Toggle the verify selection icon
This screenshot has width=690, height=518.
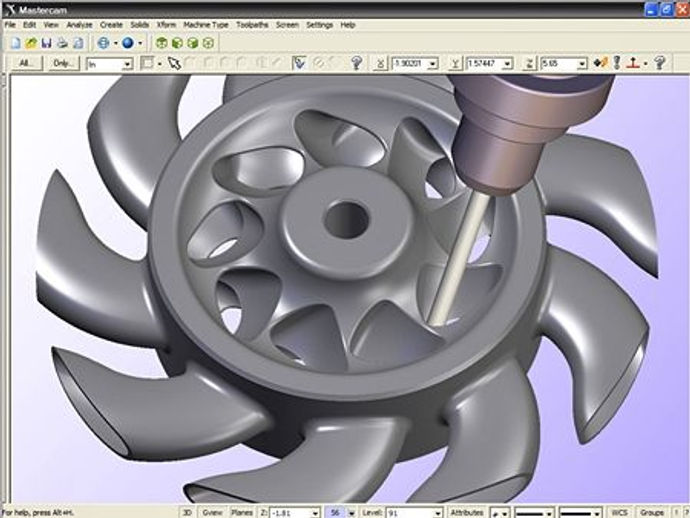coord(299,63)
